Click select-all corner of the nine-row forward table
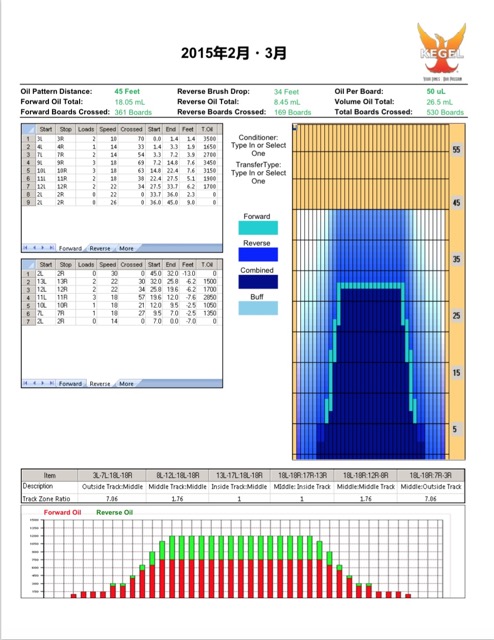 coord(29,129)
